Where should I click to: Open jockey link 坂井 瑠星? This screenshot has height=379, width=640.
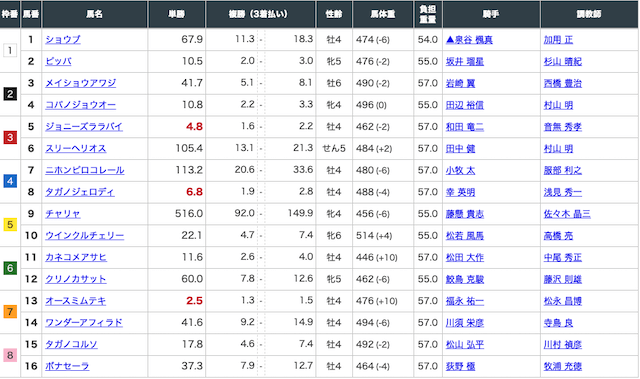pyautogui.click(x=464, y=62)
